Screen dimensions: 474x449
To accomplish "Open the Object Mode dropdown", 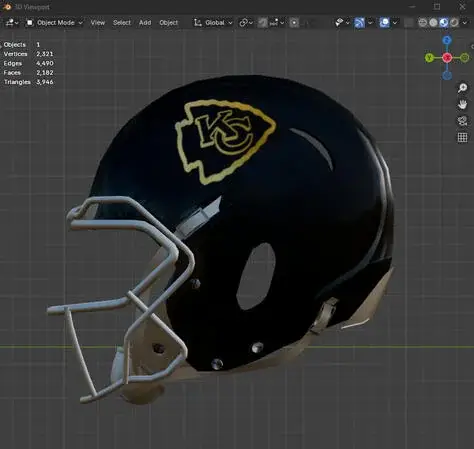I will pyautogui.click(x=55, y=23).
